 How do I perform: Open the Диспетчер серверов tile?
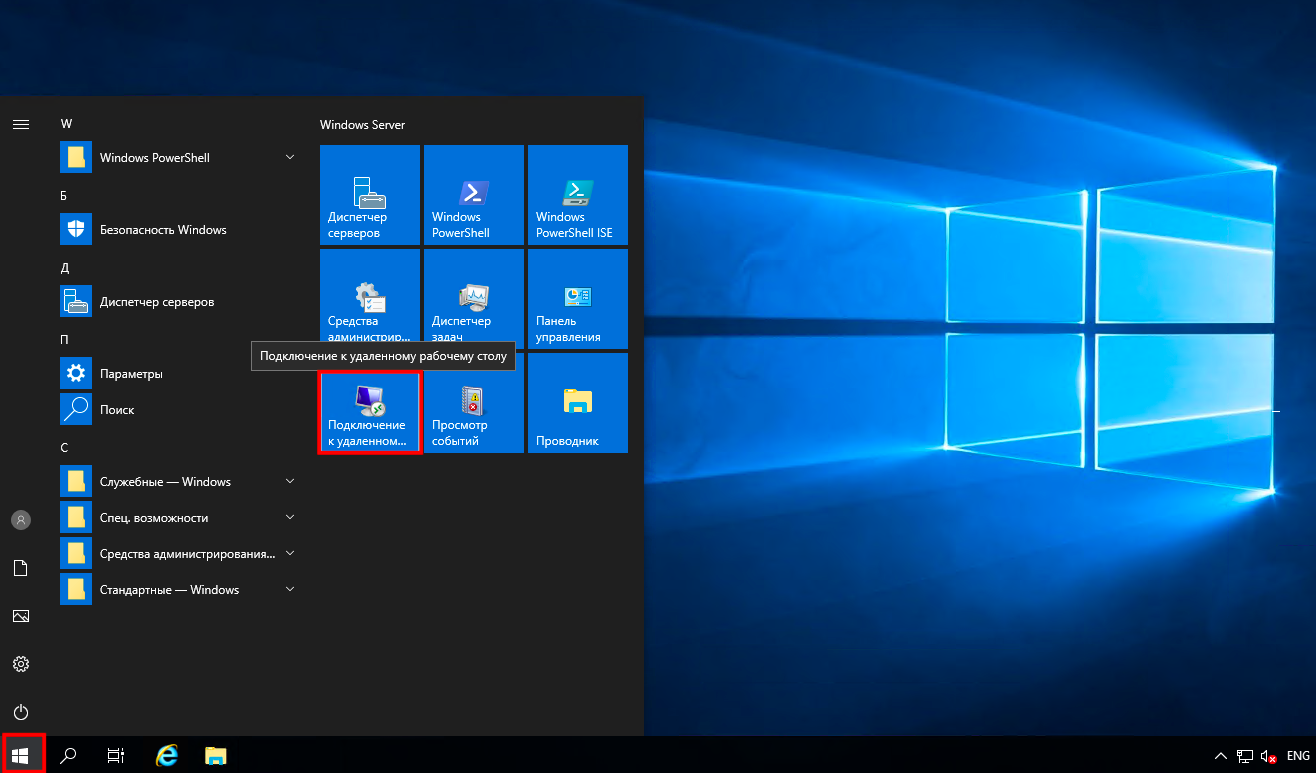pyautogui.click(x=370, y=194)
